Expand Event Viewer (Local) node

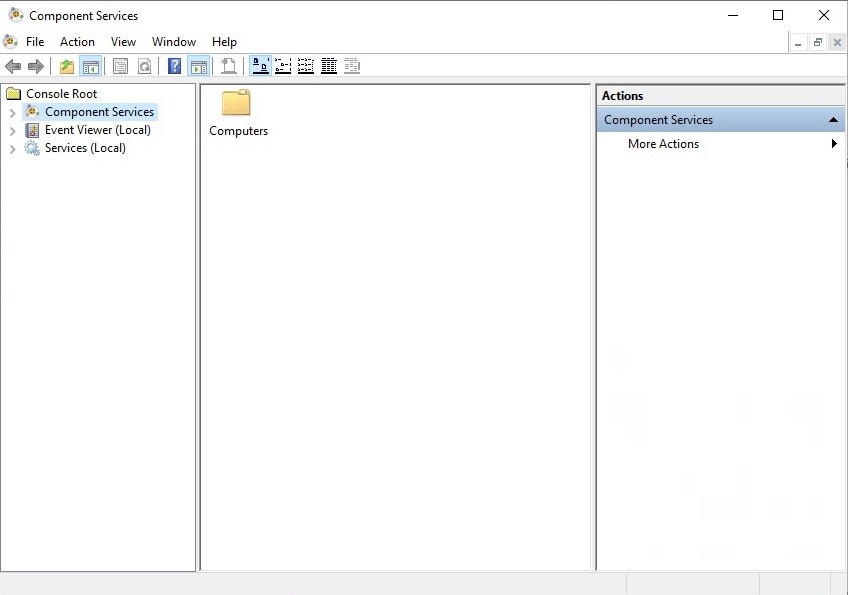[x=12, y=131]
